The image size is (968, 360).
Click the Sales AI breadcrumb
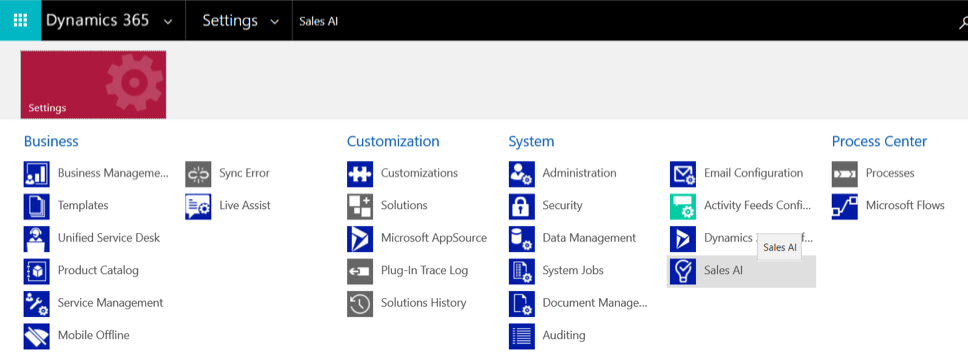(319, 22)
